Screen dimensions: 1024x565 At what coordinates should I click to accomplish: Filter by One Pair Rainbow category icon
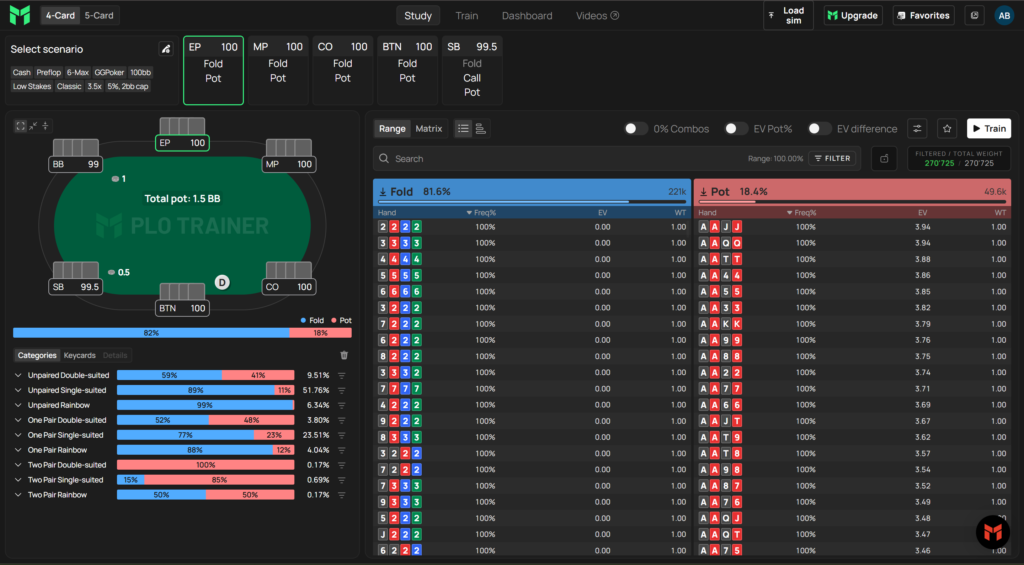click(x=342, y=450)
